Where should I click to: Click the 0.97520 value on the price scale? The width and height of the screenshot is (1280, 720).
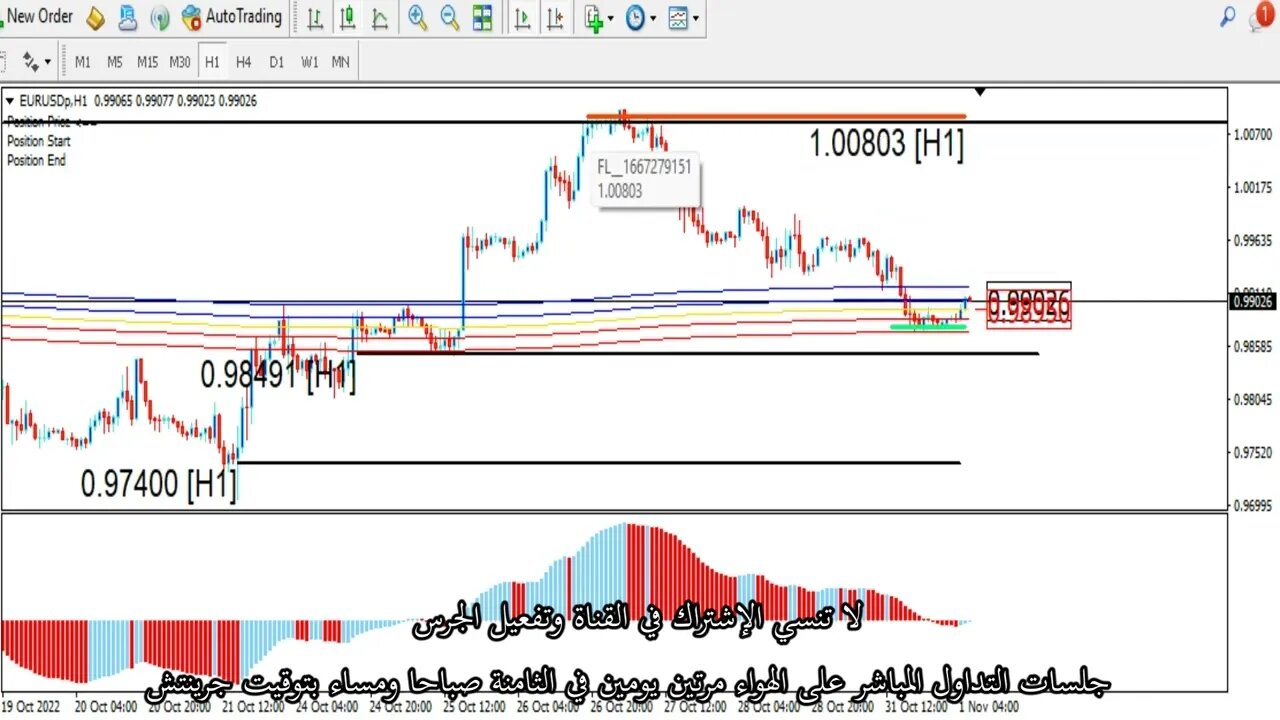1252,452
